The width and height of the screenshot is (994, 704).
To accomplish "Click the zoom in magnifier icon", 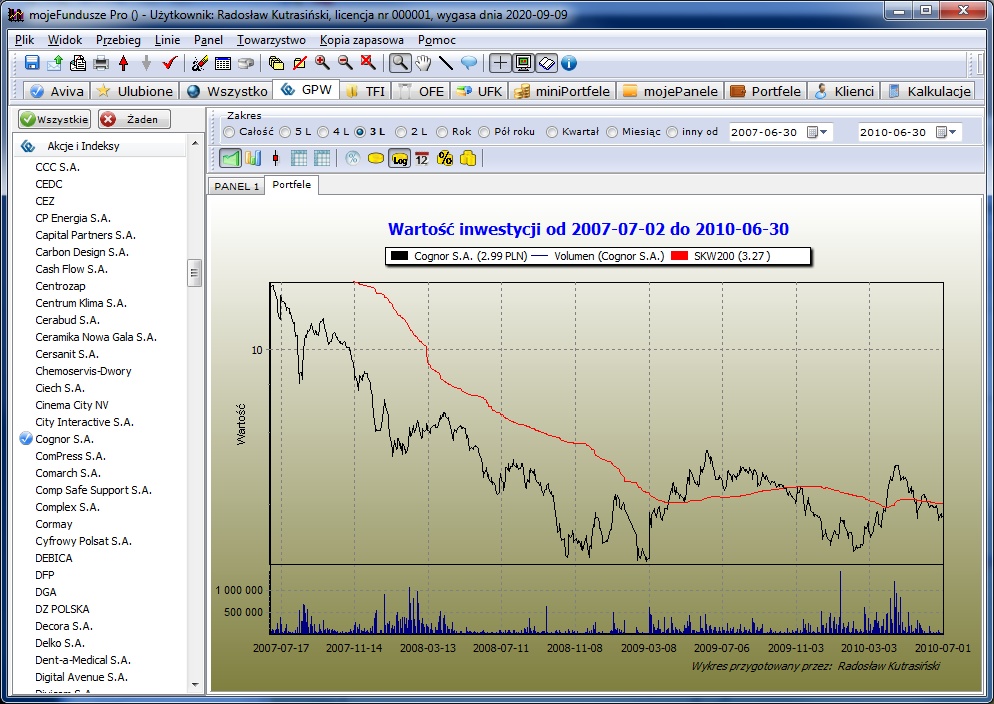I will [322, 63].
